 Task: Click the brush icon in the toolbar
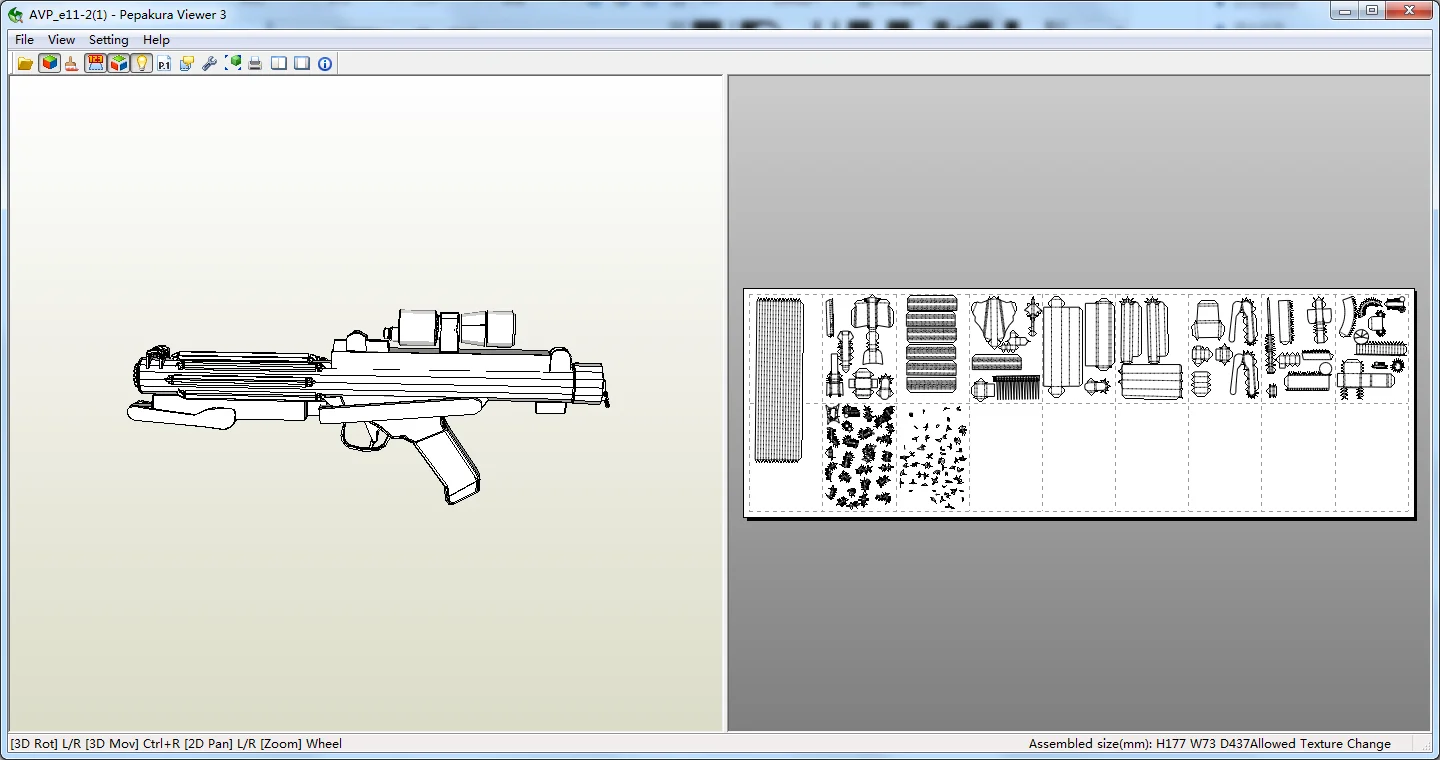coord(72,64)
